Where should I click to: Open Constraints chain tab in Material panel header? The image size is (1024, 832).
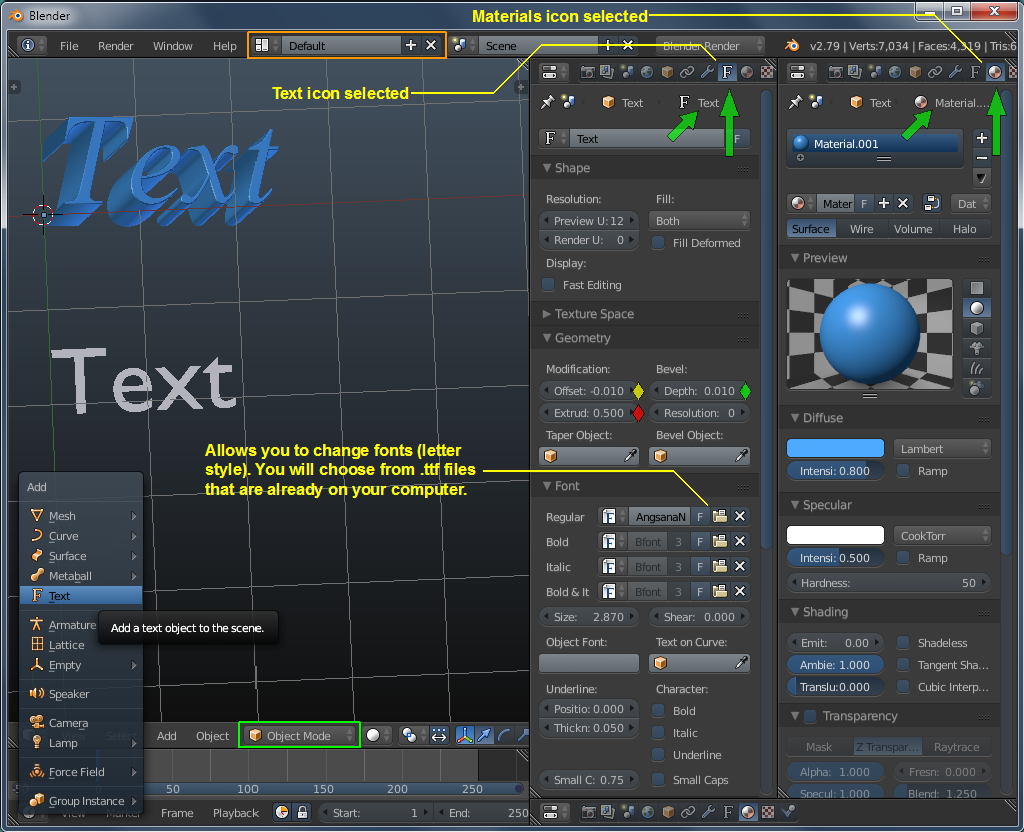(935, 72)
